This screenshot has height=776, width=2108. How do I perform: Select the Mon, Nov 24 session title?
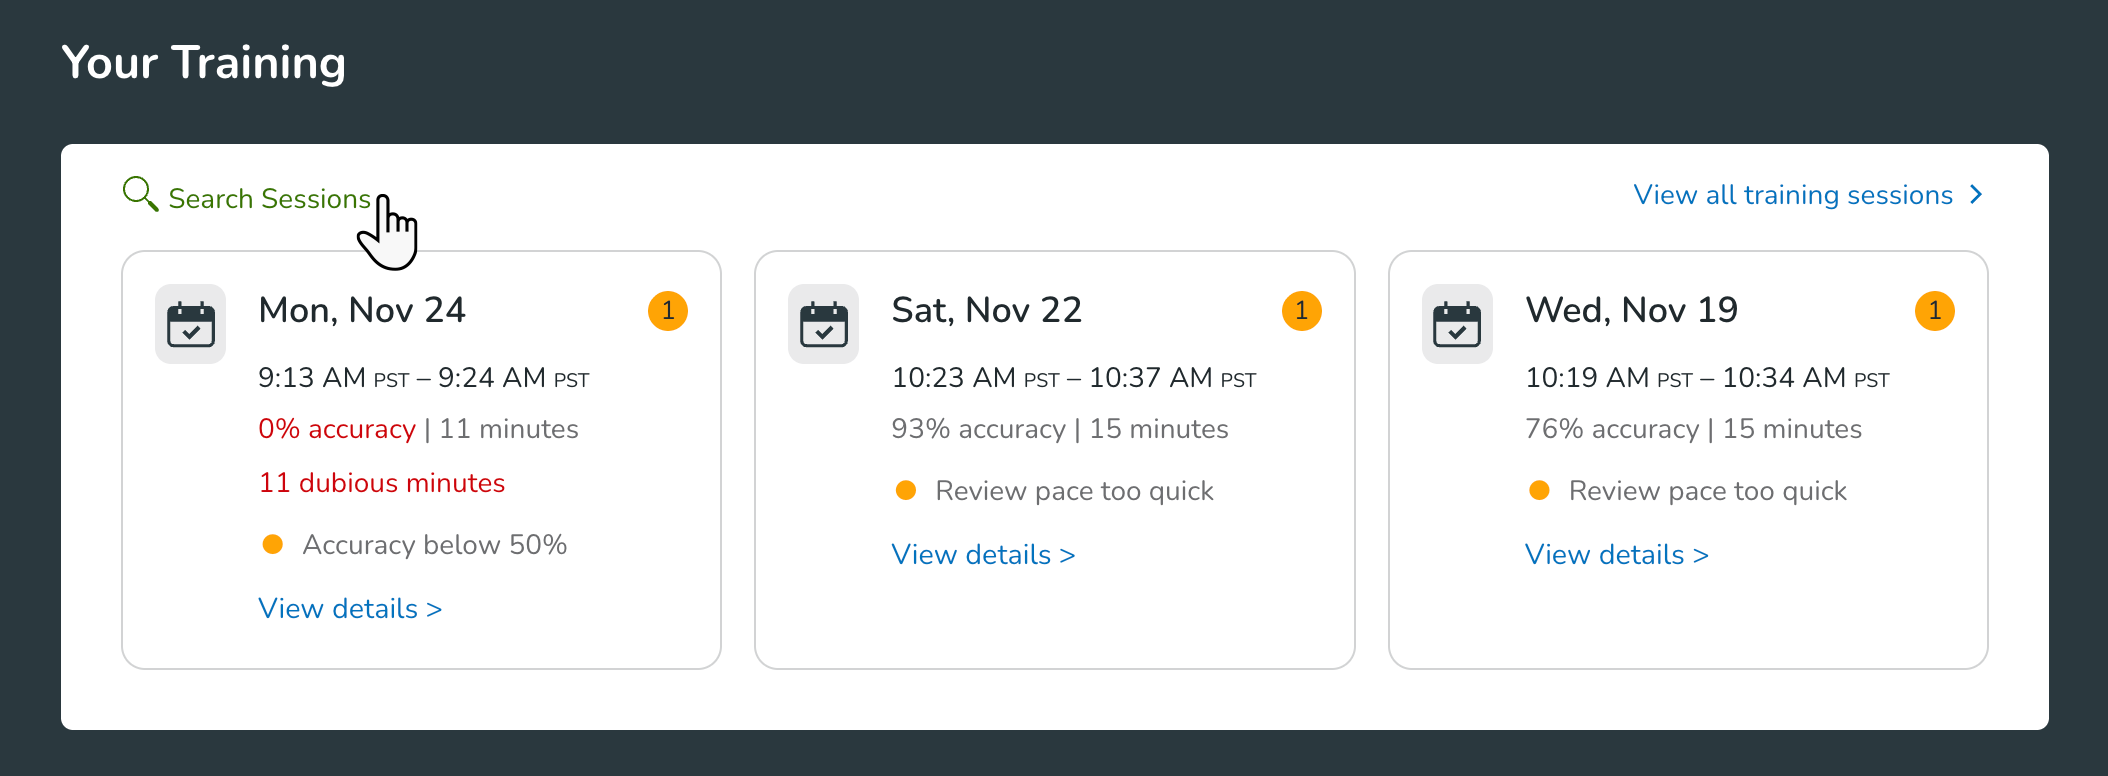tap(362, 310)
